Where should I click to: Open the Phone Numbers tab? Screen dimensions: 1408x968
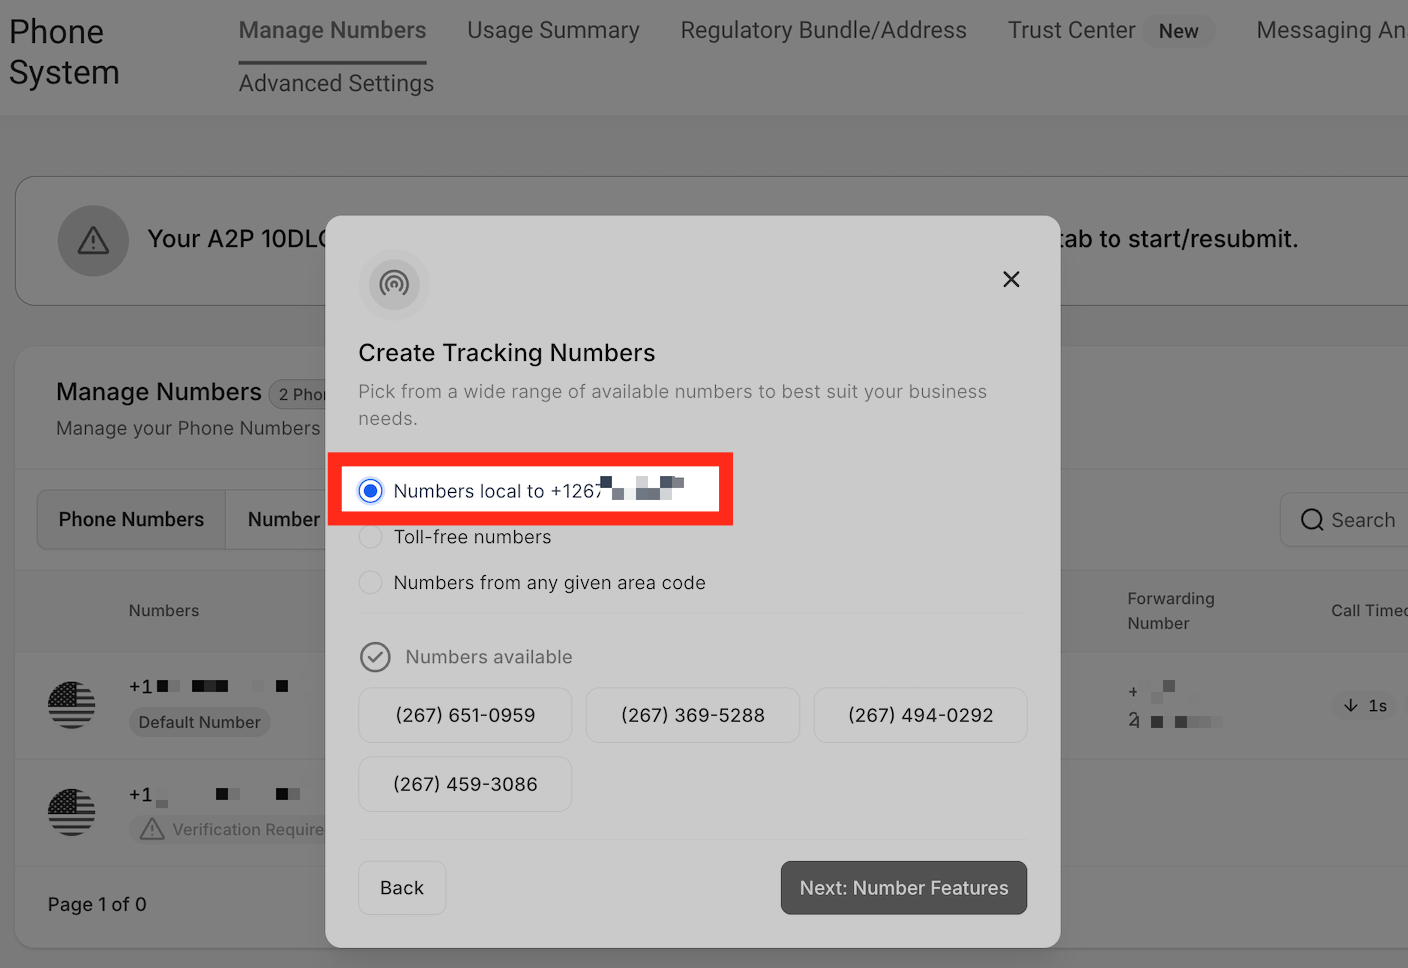130,519
